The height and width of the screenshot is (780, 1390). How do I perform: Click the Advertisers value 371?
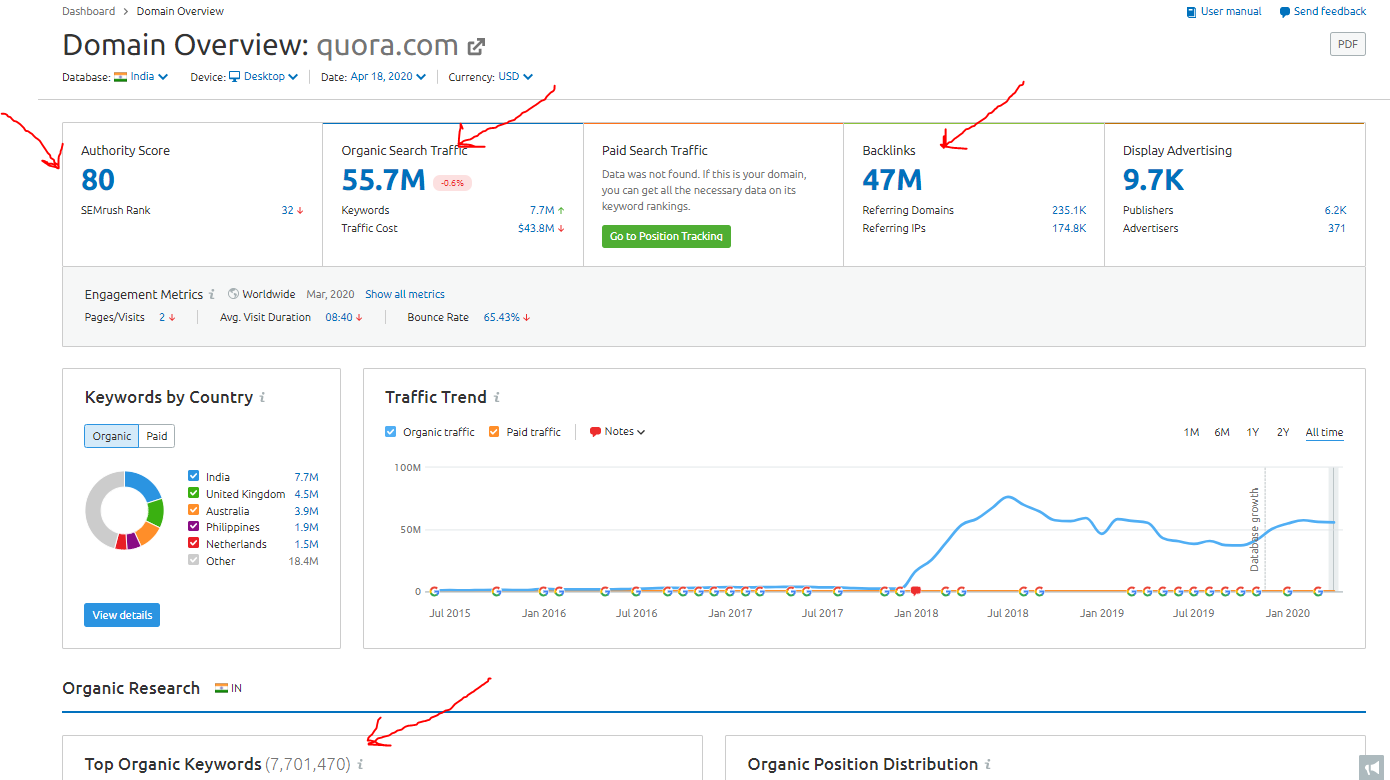click(1336, 228)
